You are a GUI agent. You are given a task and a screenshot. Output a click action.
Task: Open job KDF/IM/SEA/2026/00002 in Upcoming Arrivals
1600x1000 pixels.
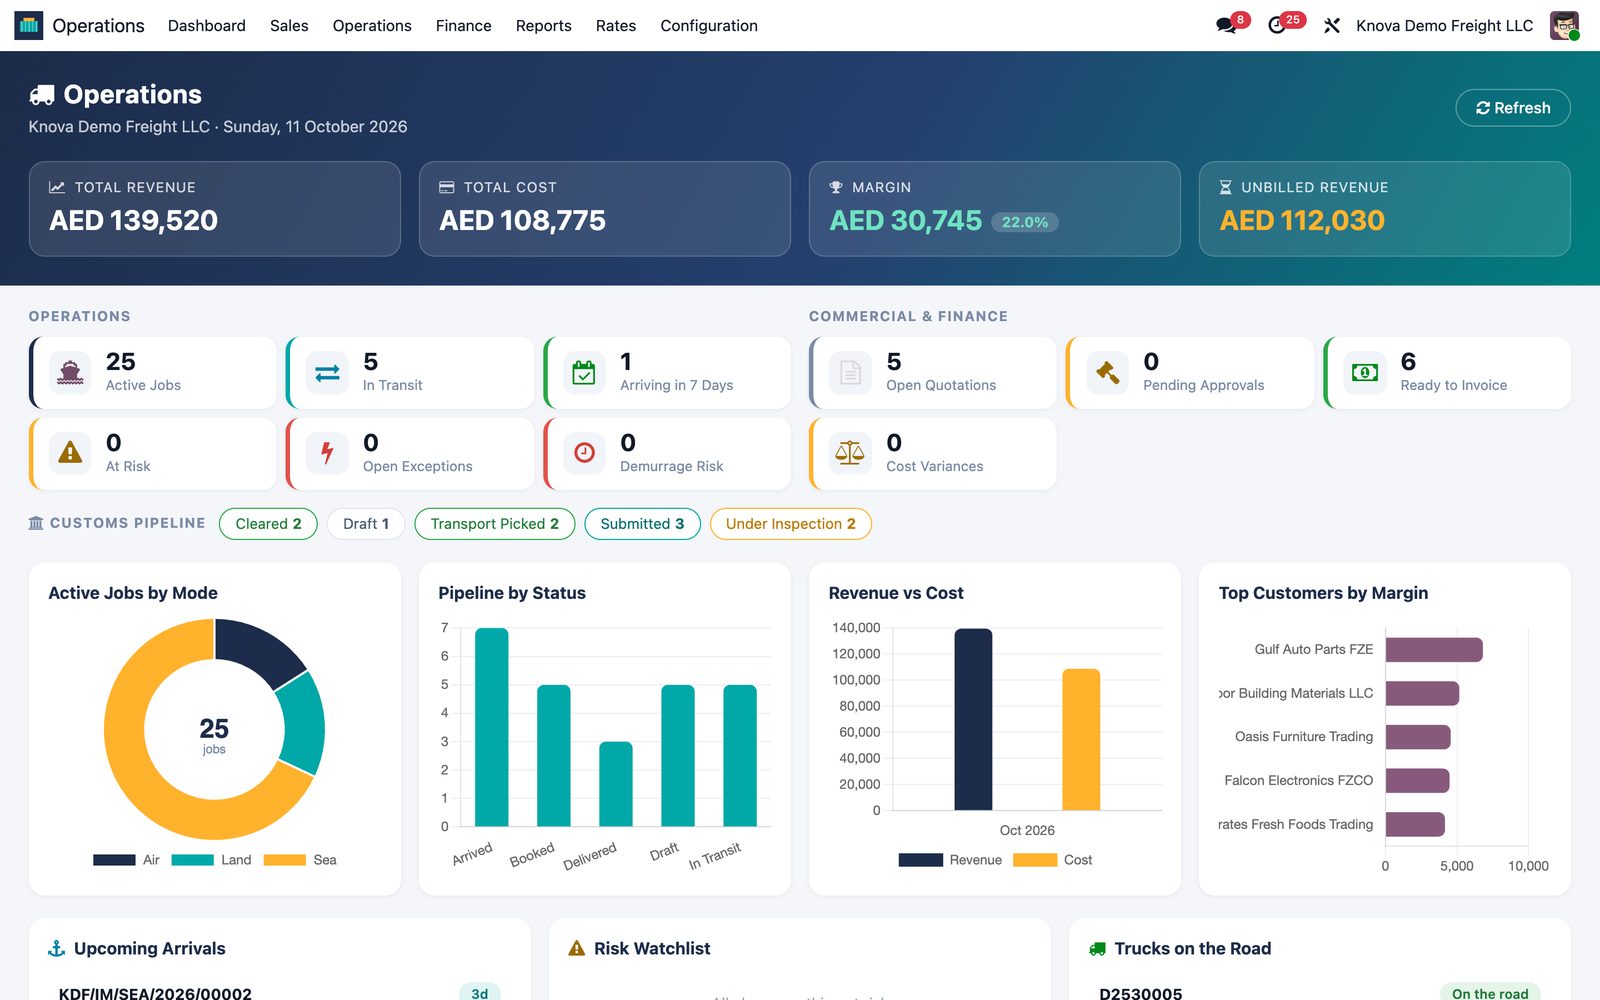click(155, 993)
